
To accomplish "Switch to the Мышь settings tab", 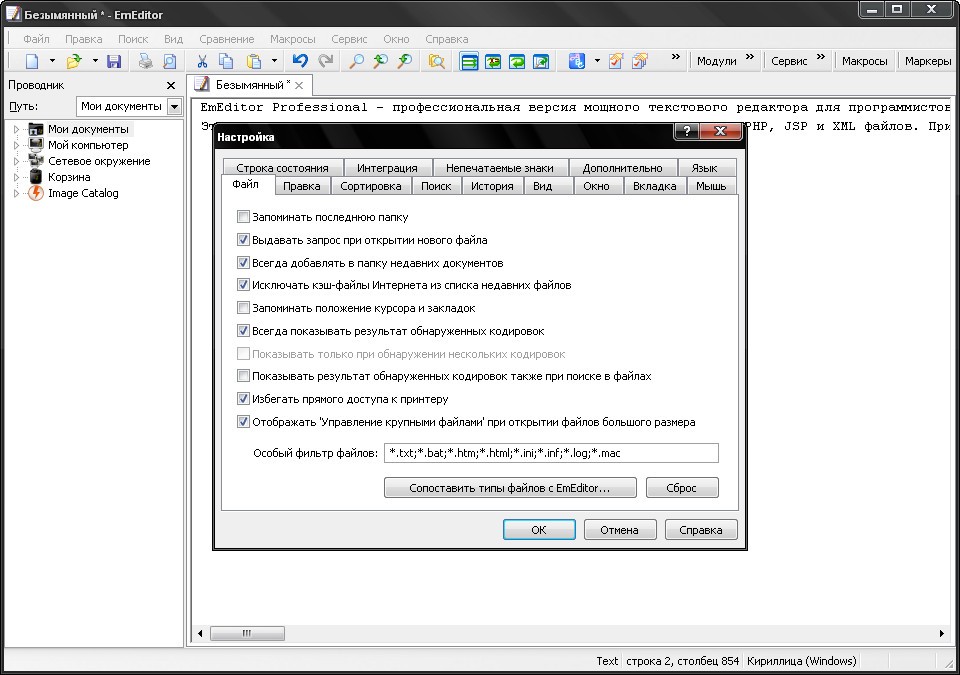I will [x=711, y=186].
